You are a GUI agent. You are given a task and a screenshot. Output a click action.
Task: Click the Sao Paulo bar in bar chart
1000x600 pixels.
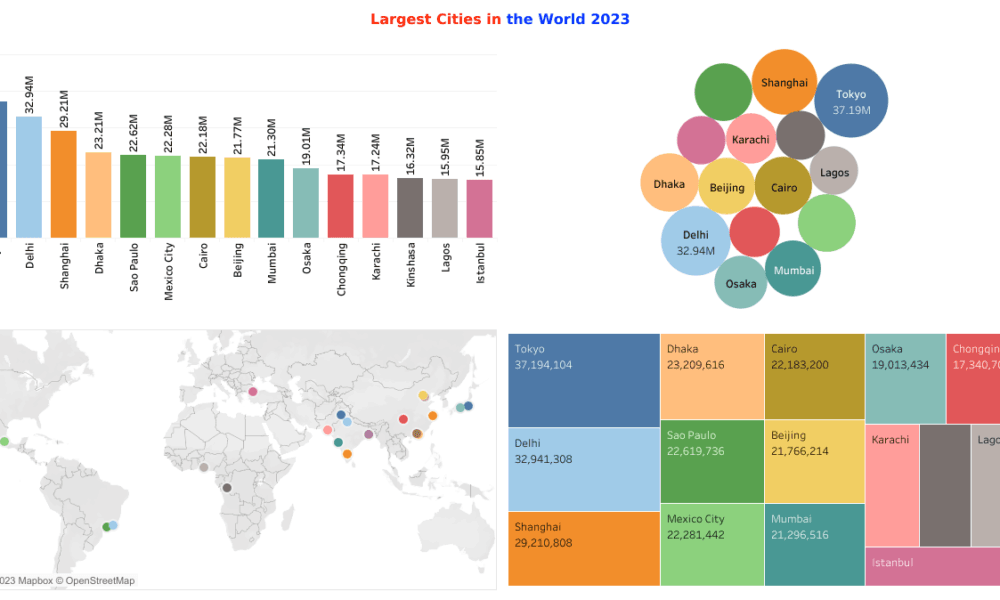(133, 195)
